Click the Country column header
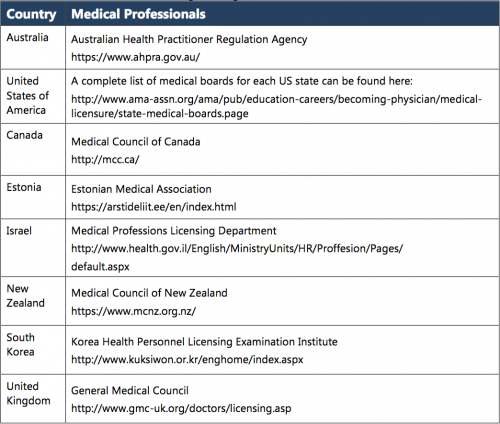This screenshot has height=424, width=500. point(31,14)
